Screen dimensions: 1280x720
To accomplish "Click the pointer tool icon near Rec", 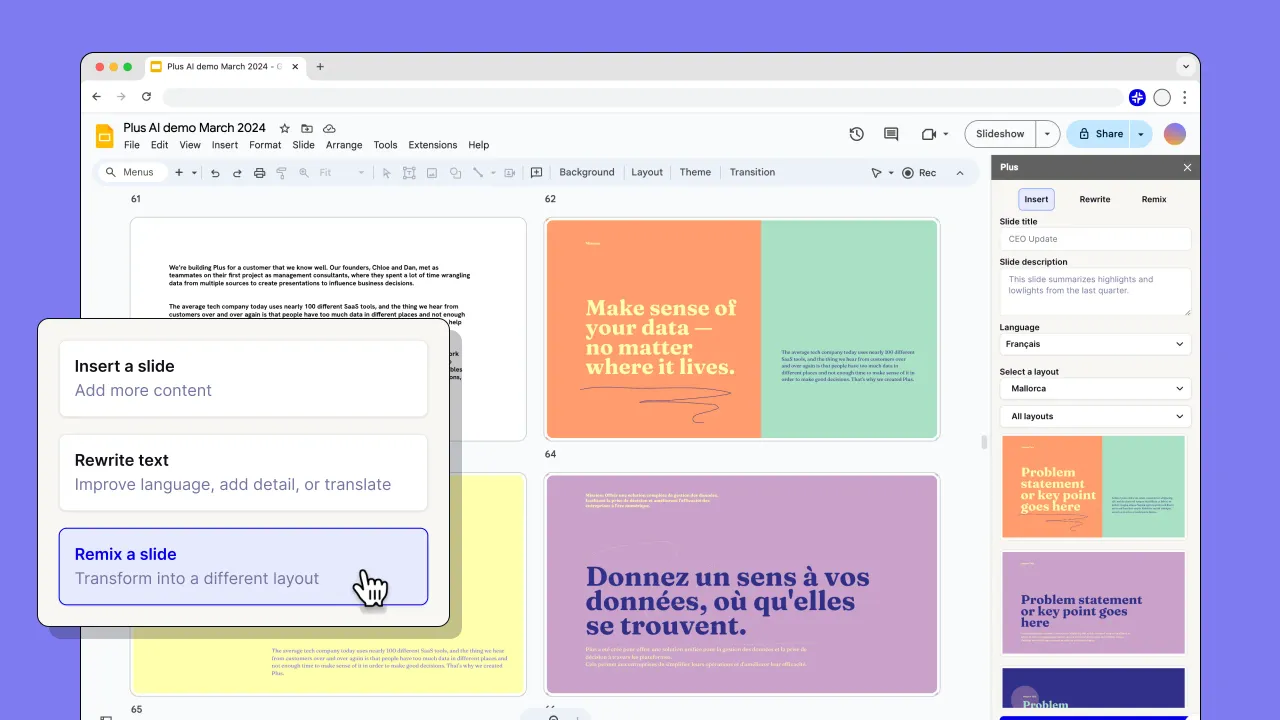I will [876, 173].
